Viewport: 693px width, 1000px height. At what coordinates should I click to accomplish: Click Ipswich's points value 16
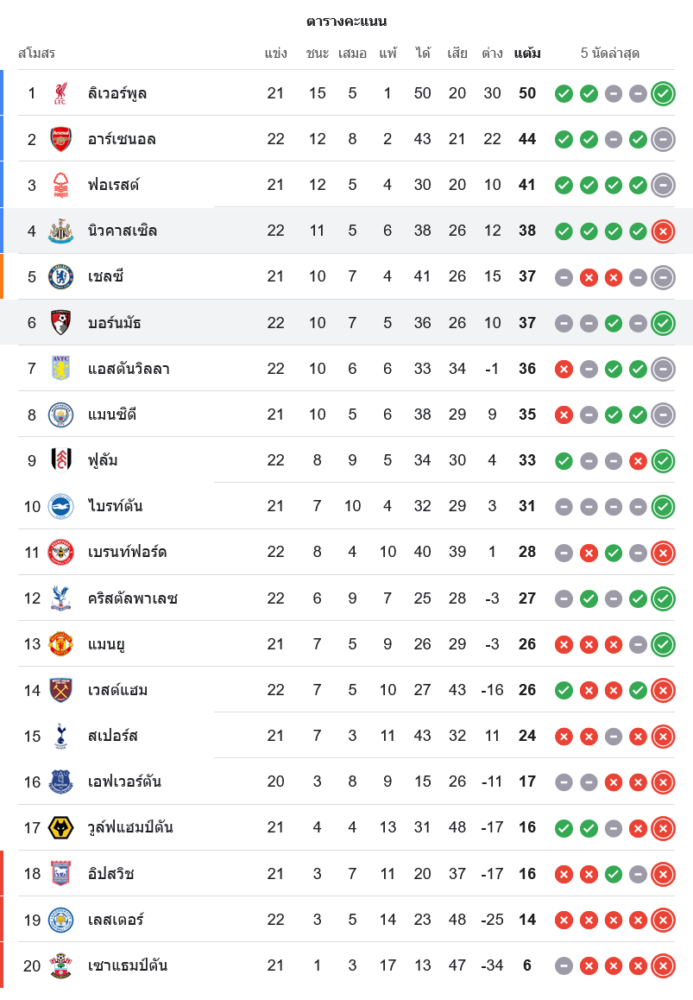pos(527,874)
